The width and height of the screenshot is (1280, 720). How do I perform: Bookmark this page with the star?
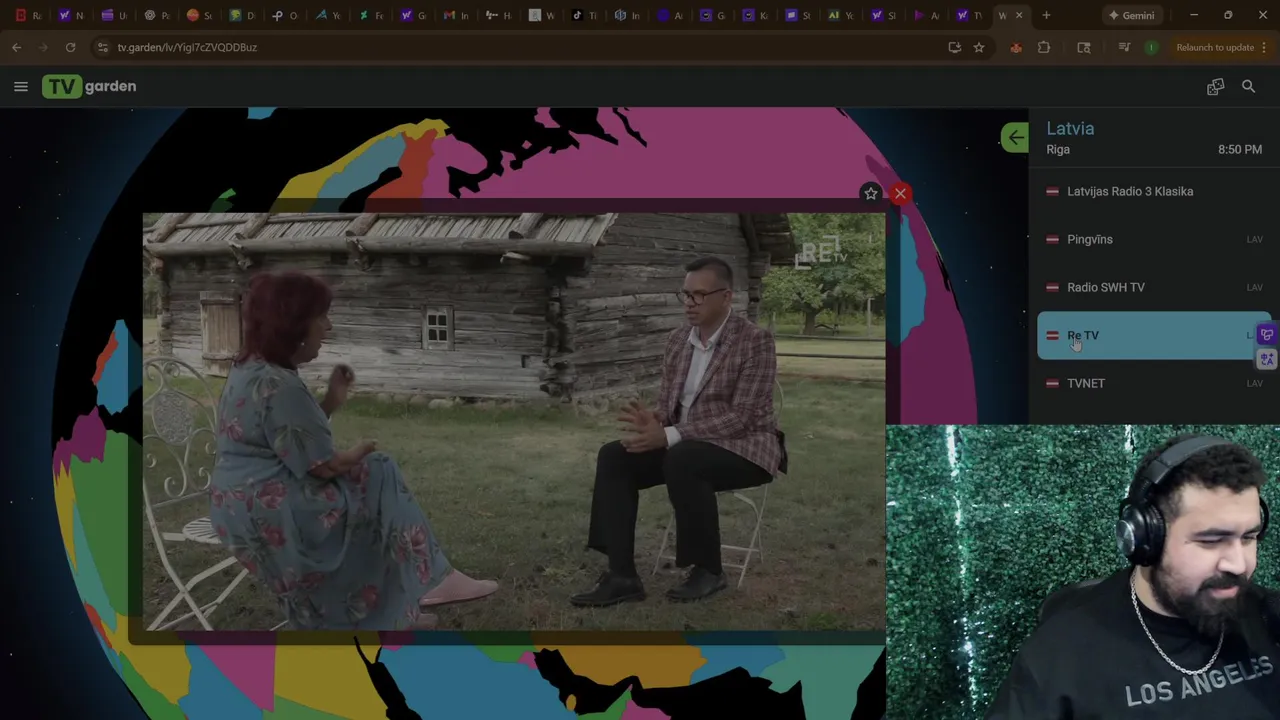coord(979,47)
